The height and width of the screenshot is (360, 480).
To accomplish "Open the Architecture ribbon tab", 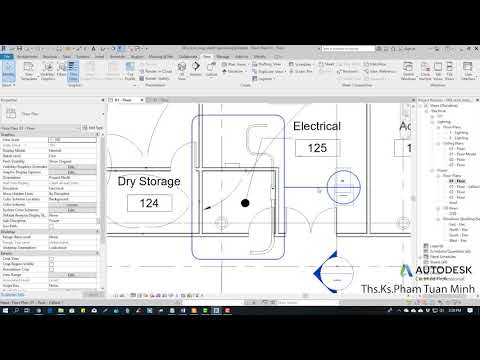I will [x=27, y=57].
